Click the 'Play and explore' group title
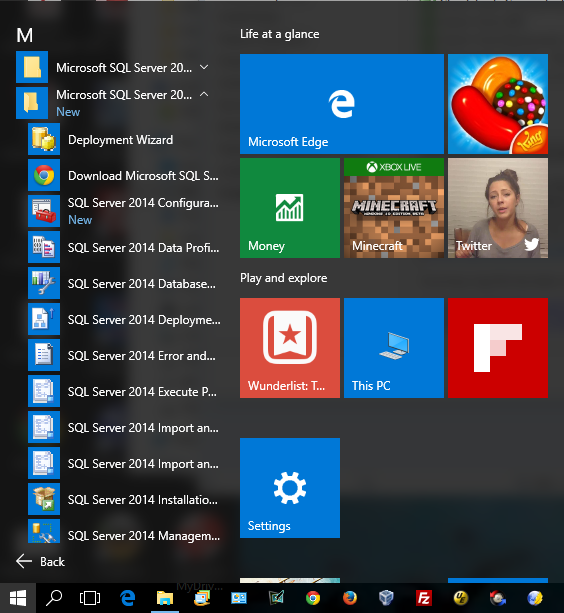 pyautogui.click(x=283, y=278)
